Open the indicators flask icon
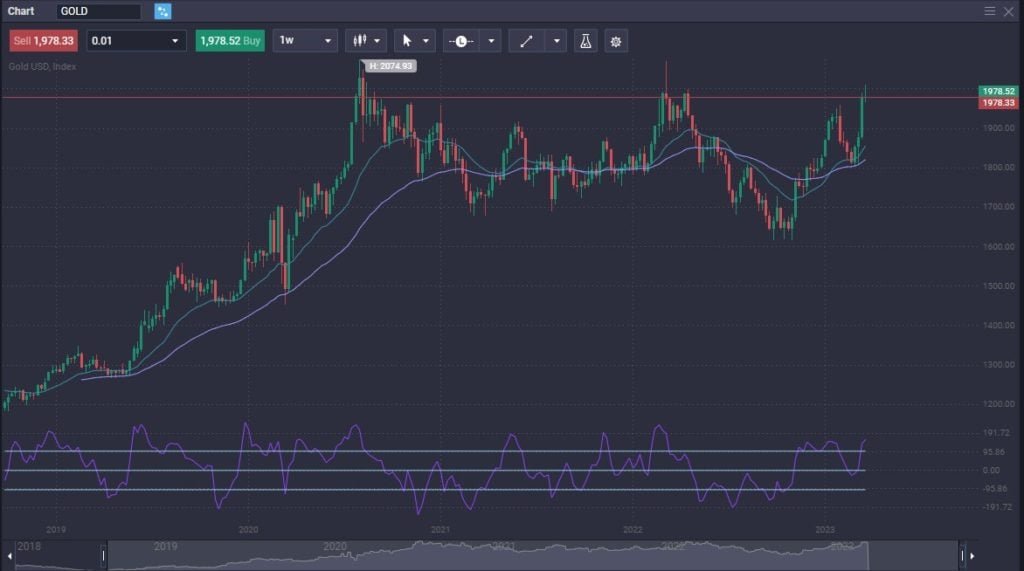 (x=586, y=41)
